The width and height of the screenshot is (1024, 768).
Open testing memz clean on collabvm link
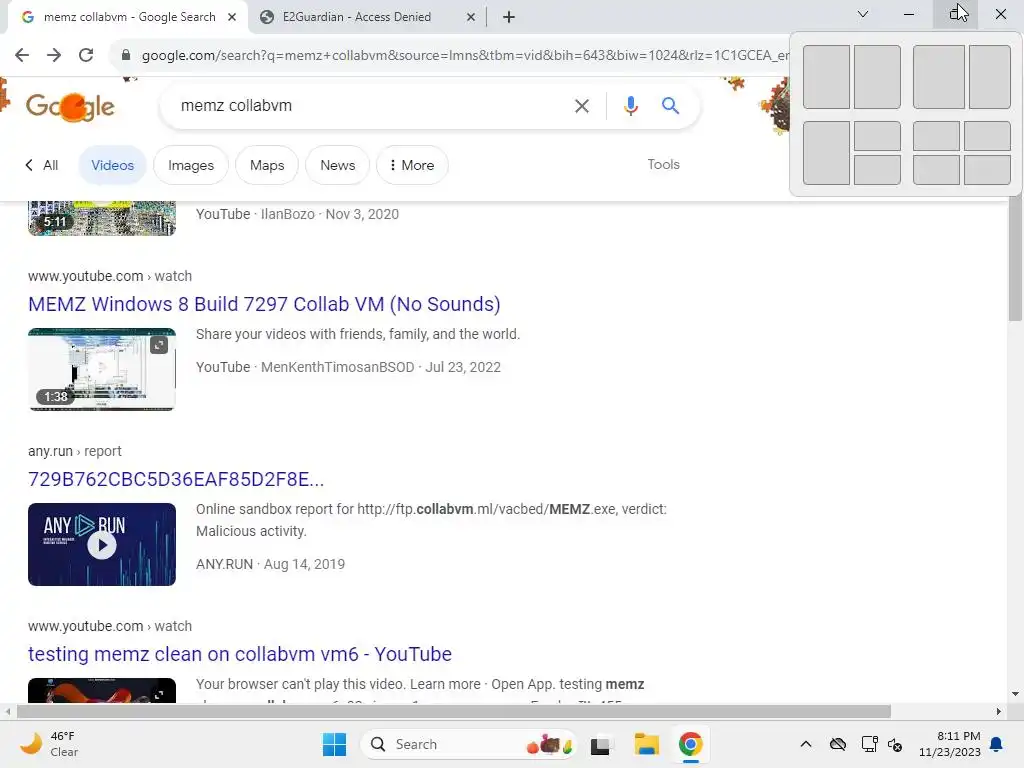click(x=240, y=654)
